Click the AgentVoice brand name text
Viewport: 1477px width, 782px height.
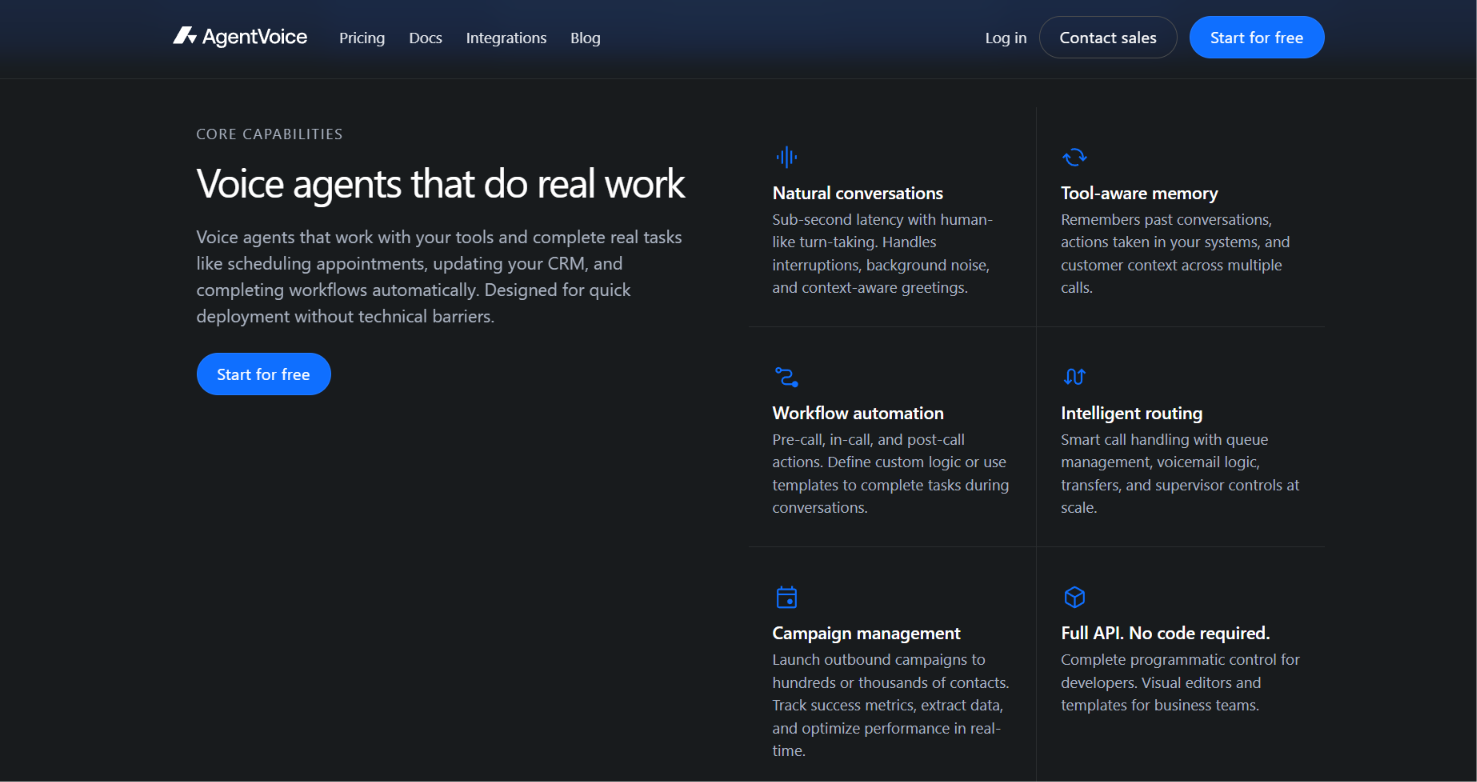254,37
